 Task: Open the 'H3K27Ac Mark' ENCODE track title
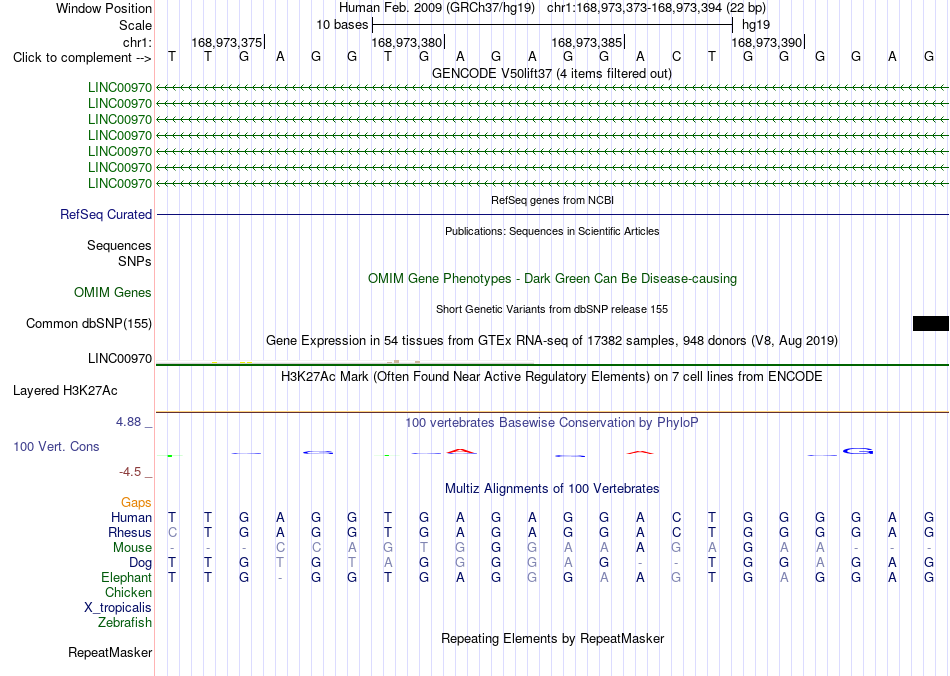552,377
